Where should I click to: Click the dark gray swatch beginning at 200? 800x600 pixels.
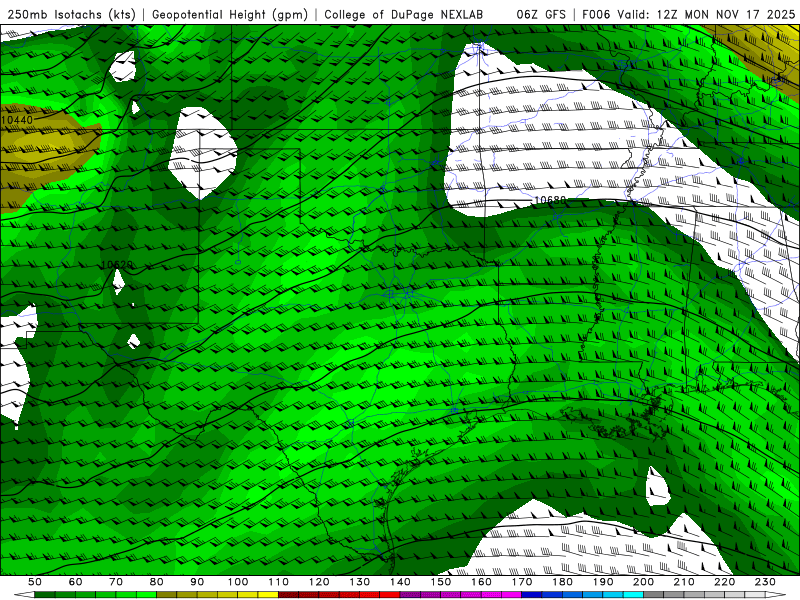tap(654, 594)
